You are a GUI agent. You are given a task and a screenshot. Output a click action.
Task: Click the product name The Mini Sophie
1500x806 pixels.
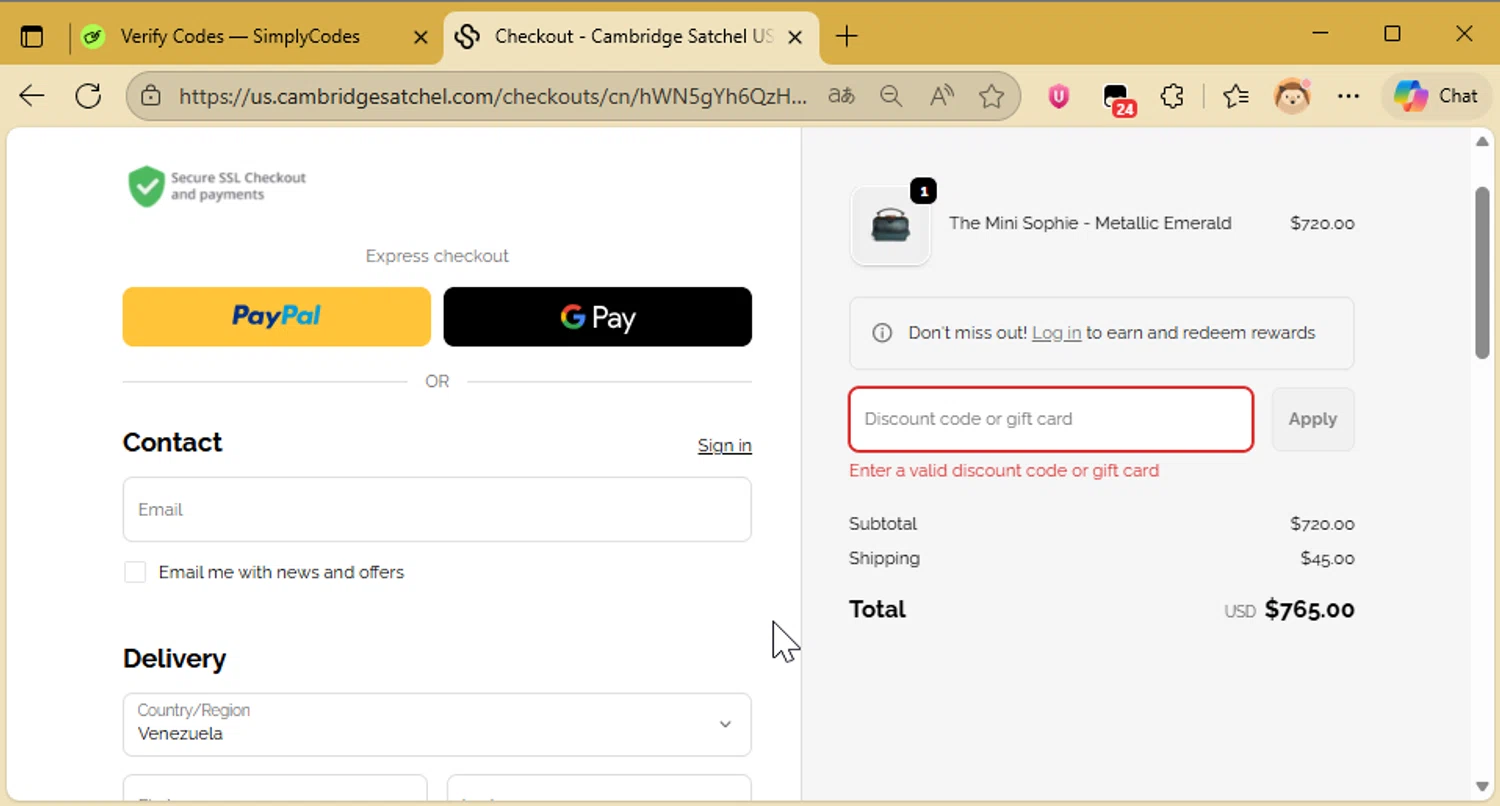pyautogui.click(x=1090, y=223)
